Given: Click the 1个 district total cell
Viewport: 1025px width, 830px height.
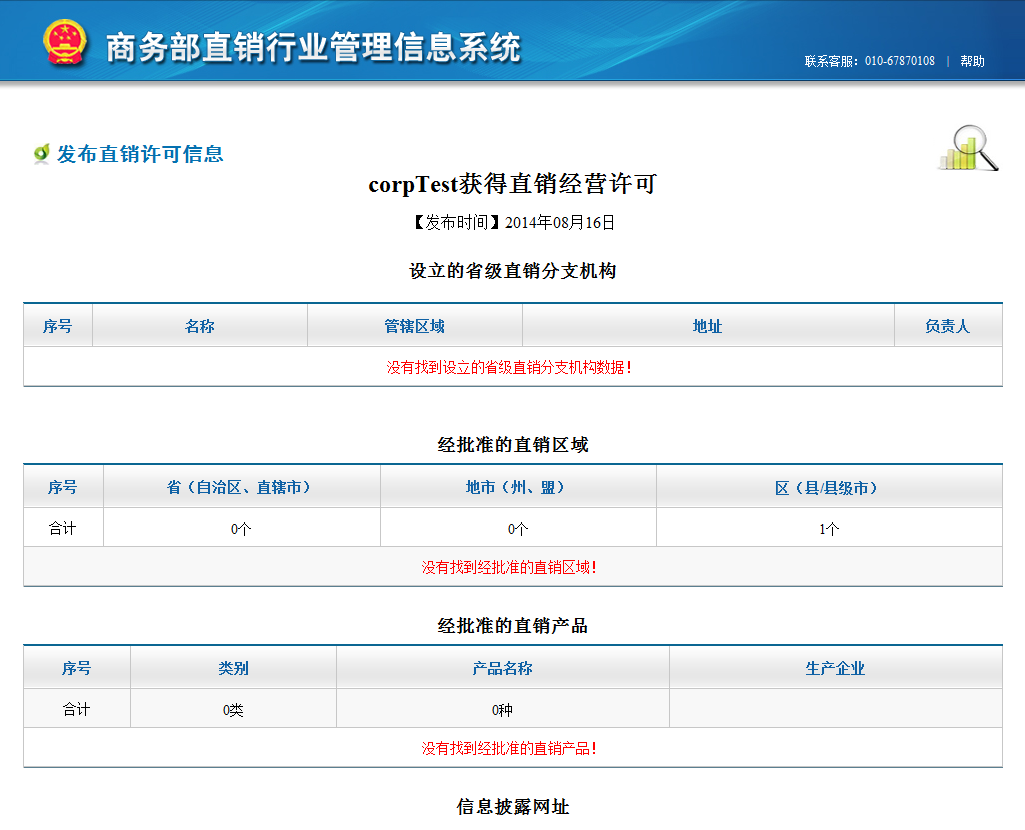Looking at the screenshot, I should [x=829, y=528].
